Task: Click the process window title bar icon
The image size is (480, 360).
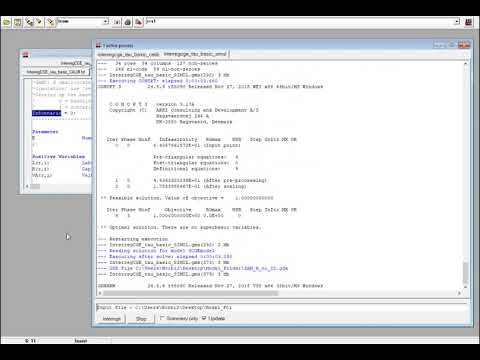Action: [x=98, y=45]
